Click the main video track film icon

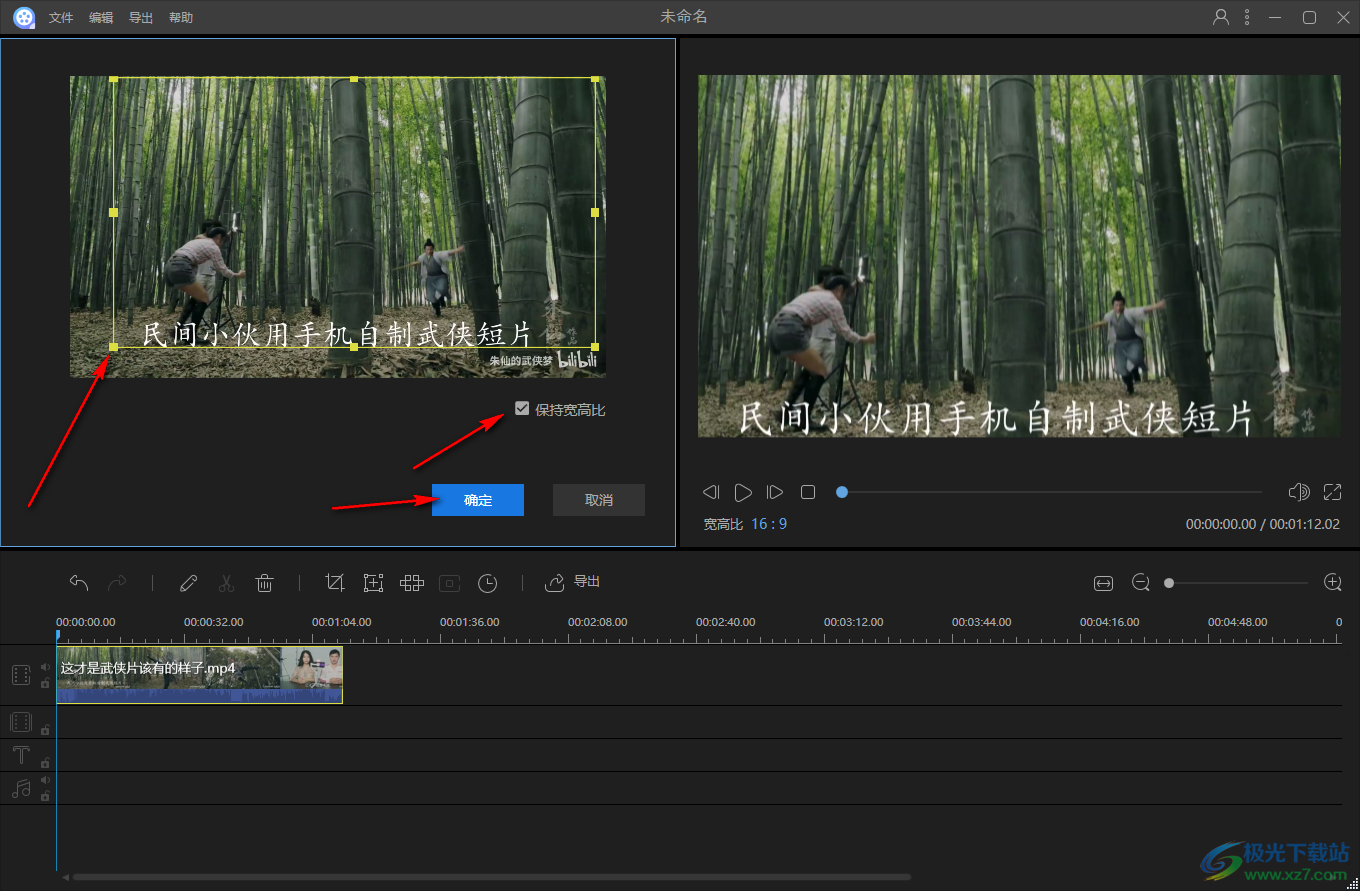pos(21,675)
